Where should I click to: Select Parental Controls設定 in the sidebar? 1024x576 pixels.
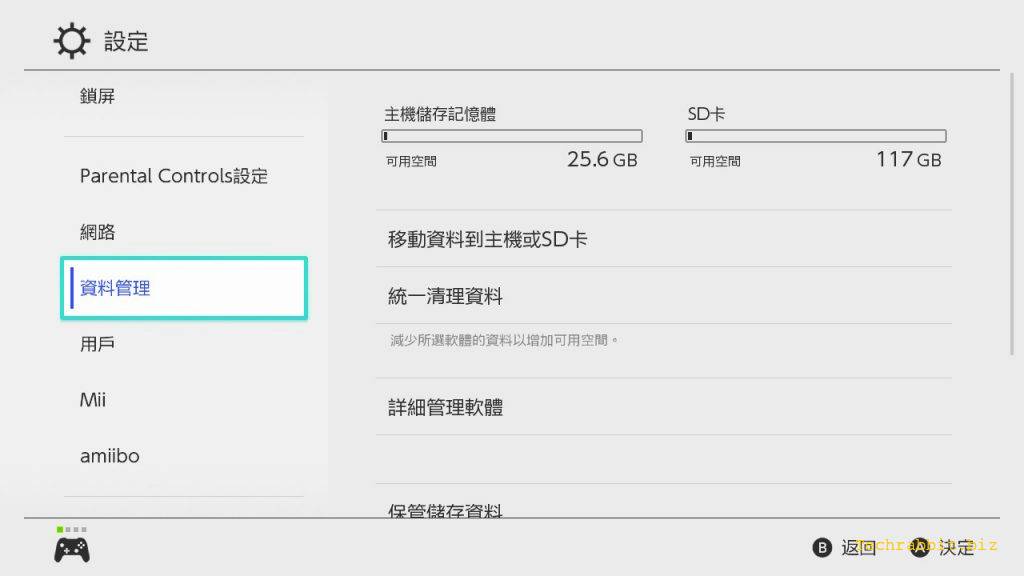174,176
